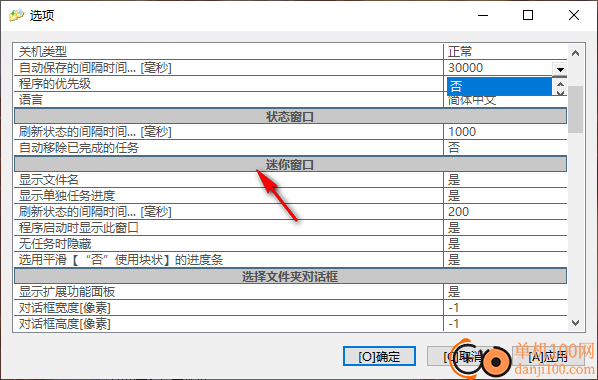Confirm settings with the [O]确定 button

[x=379, y=356]
